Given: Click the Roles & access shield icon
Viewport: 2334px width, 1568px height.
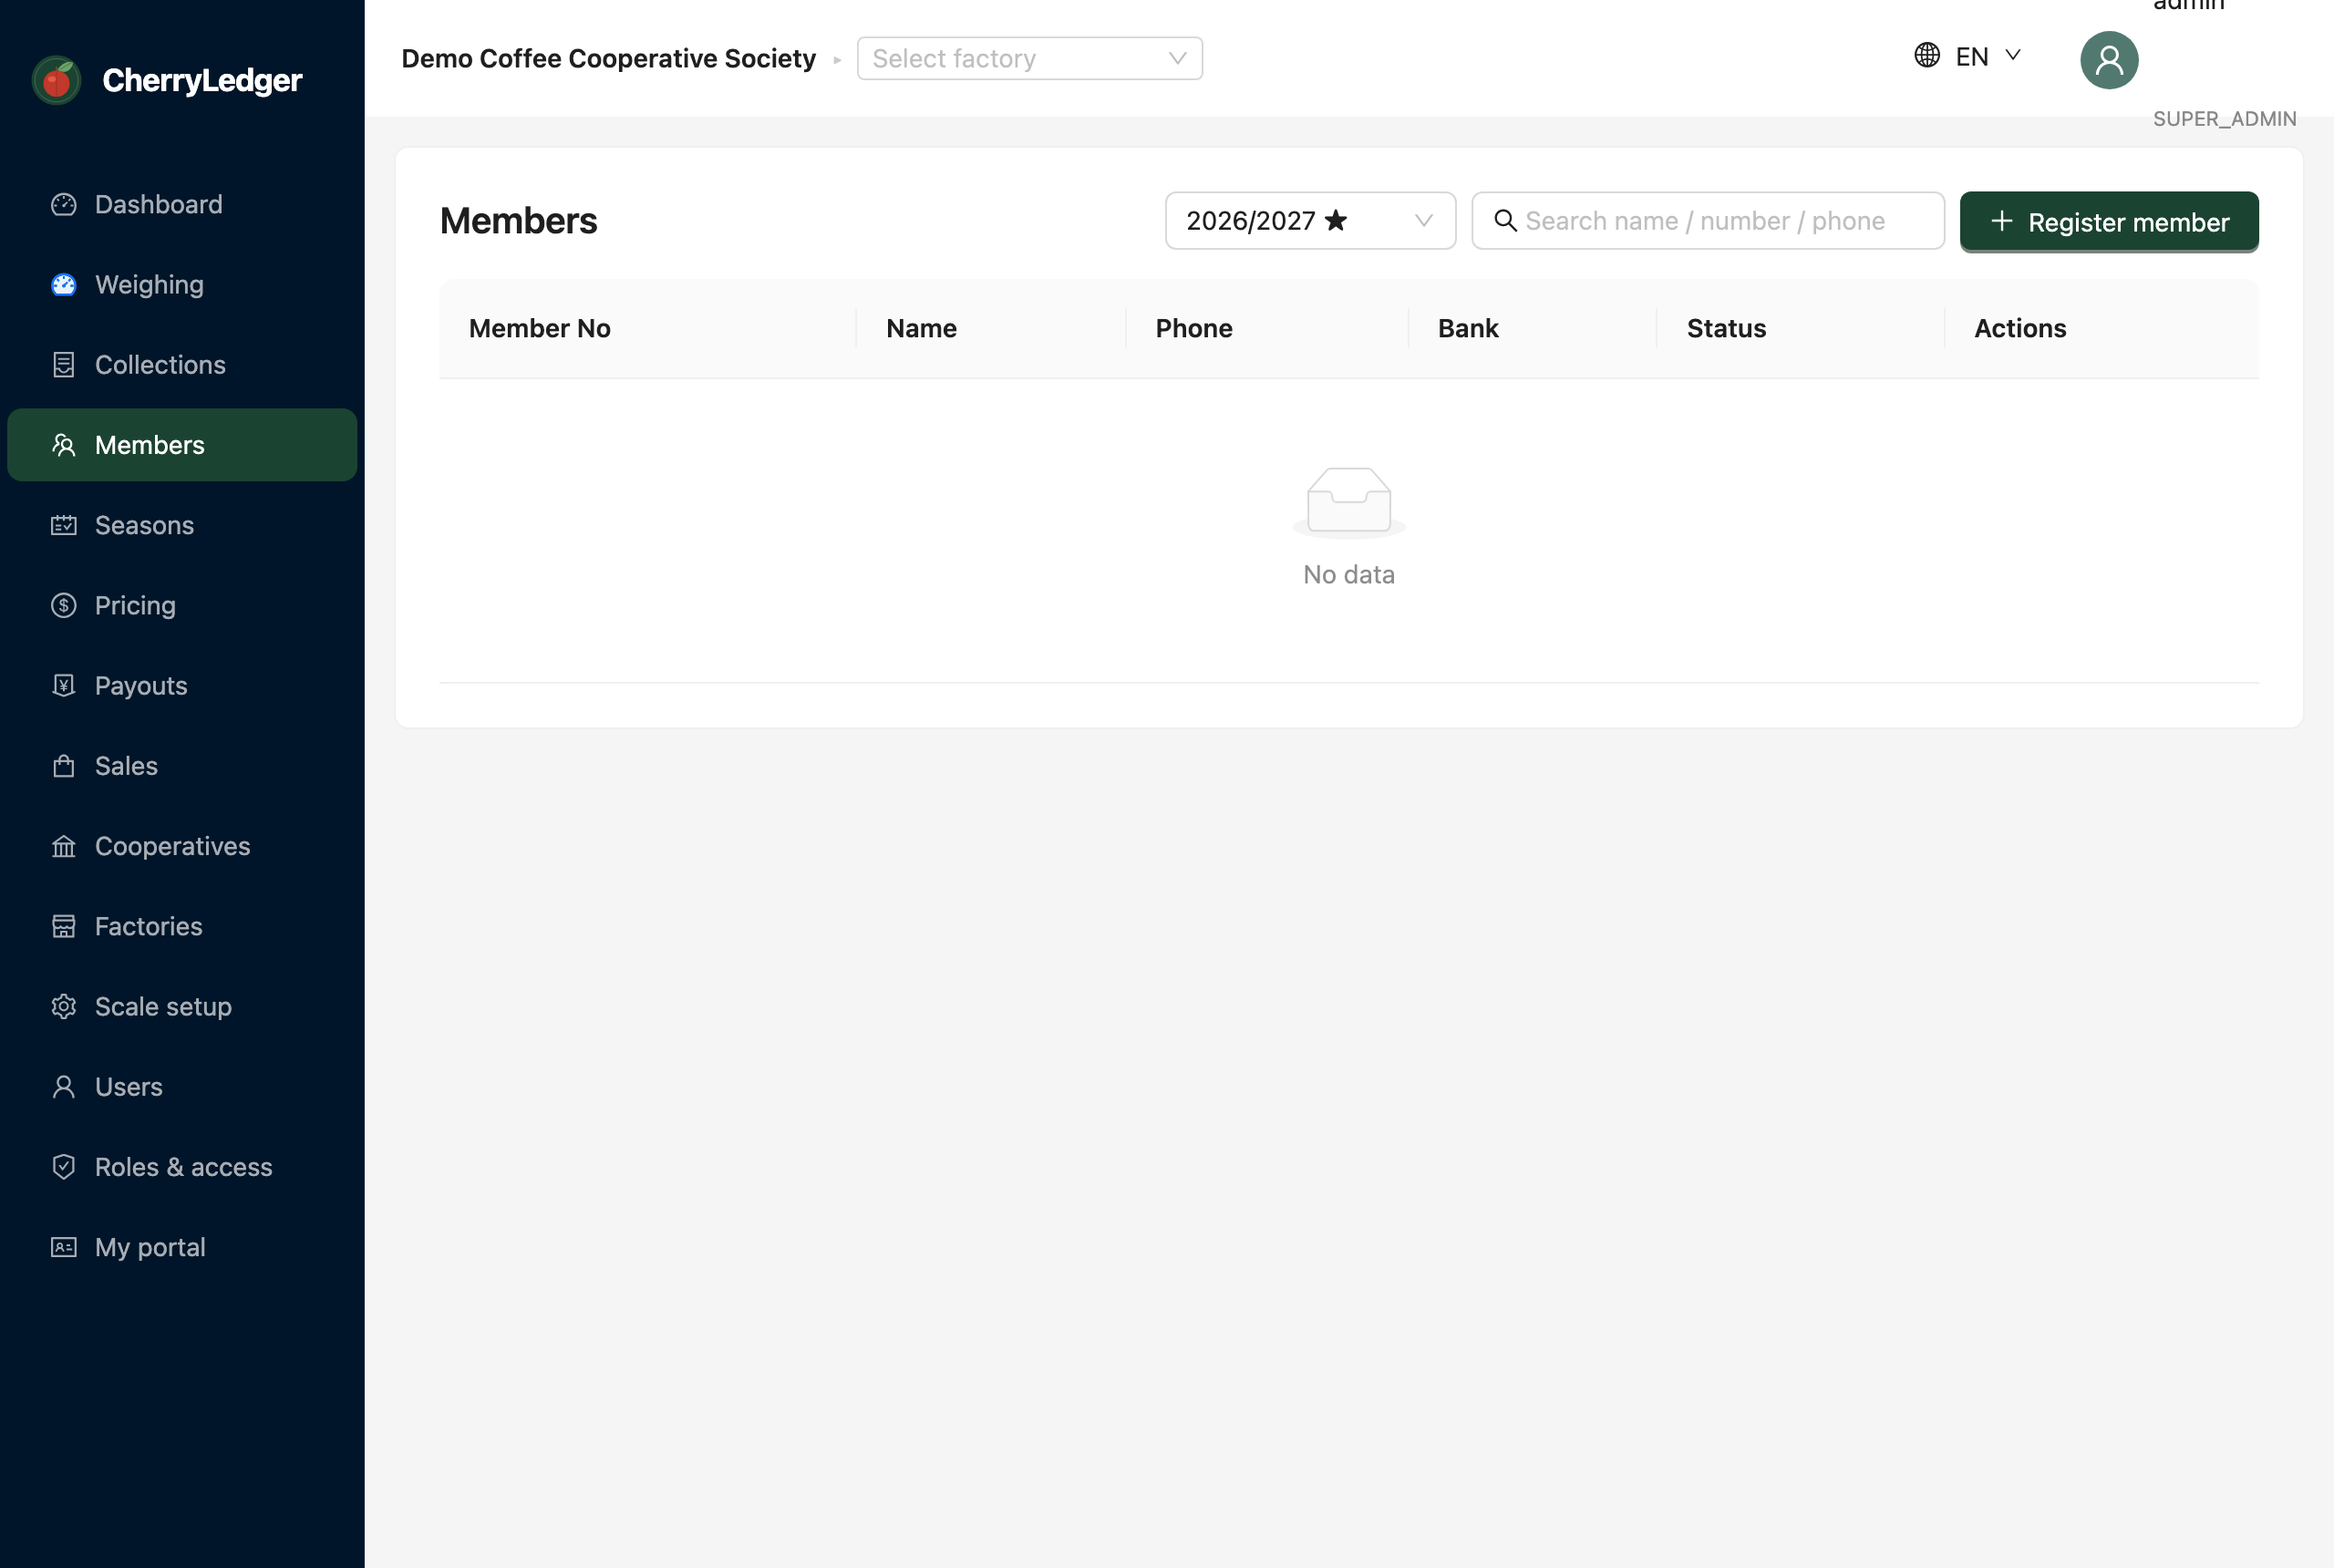Looking at the screenshot, I should tap(64, 1167).
